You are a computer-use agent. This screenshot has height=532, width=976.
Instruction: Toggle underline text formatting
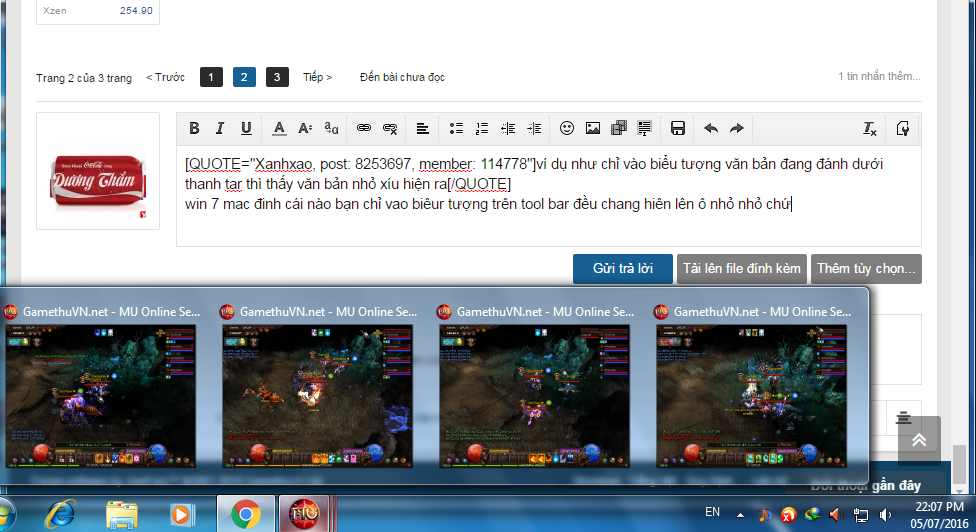[246, 128]
